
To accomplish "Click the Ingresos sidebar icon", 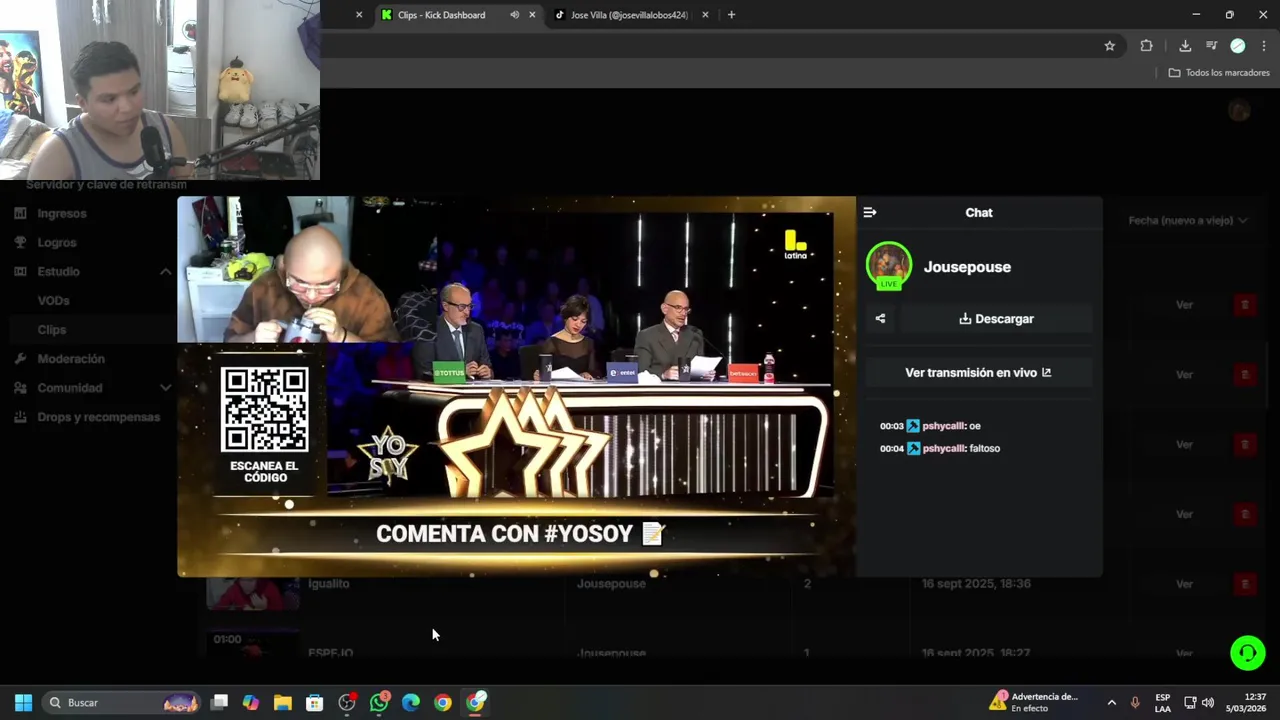I will 21,213.
